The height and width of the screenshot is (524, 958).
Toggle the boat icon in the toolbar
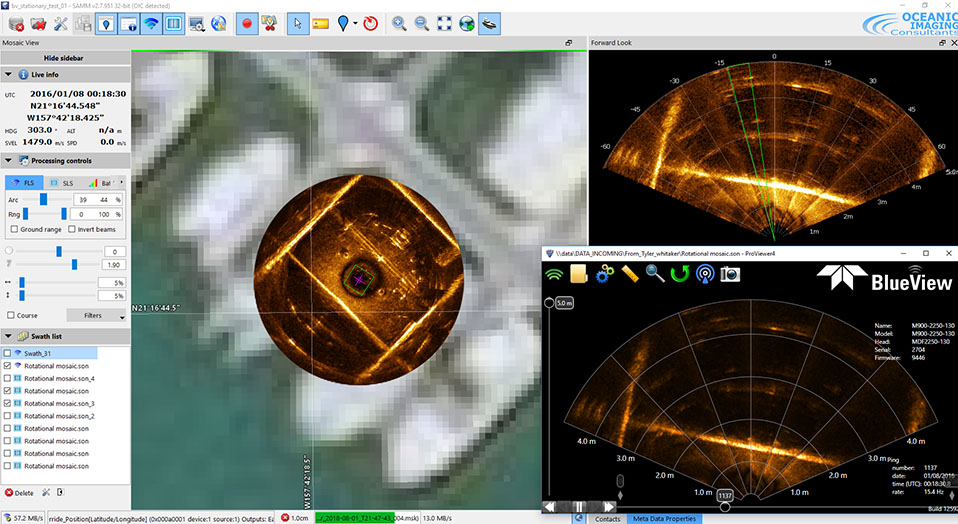489,24
